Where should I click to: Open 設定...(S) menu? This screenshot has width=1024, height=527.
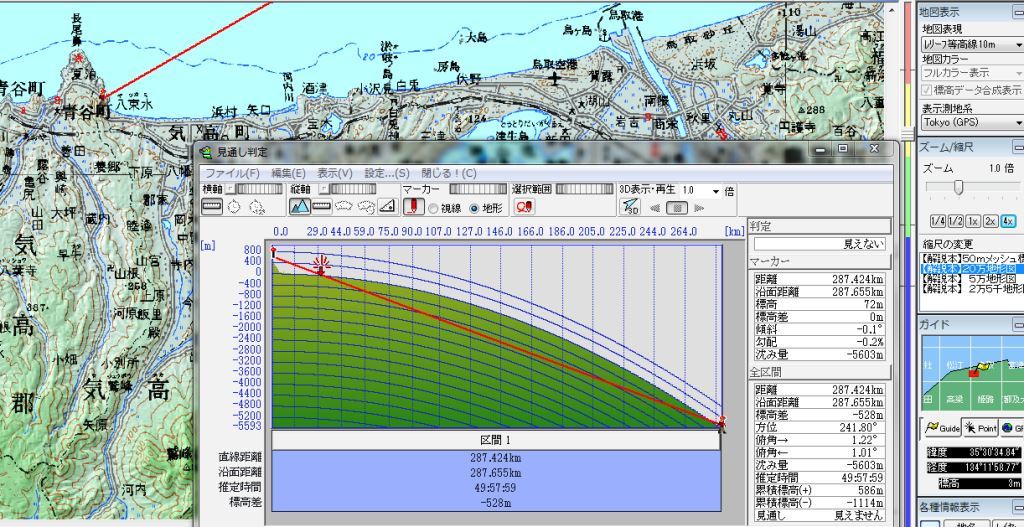387,173
